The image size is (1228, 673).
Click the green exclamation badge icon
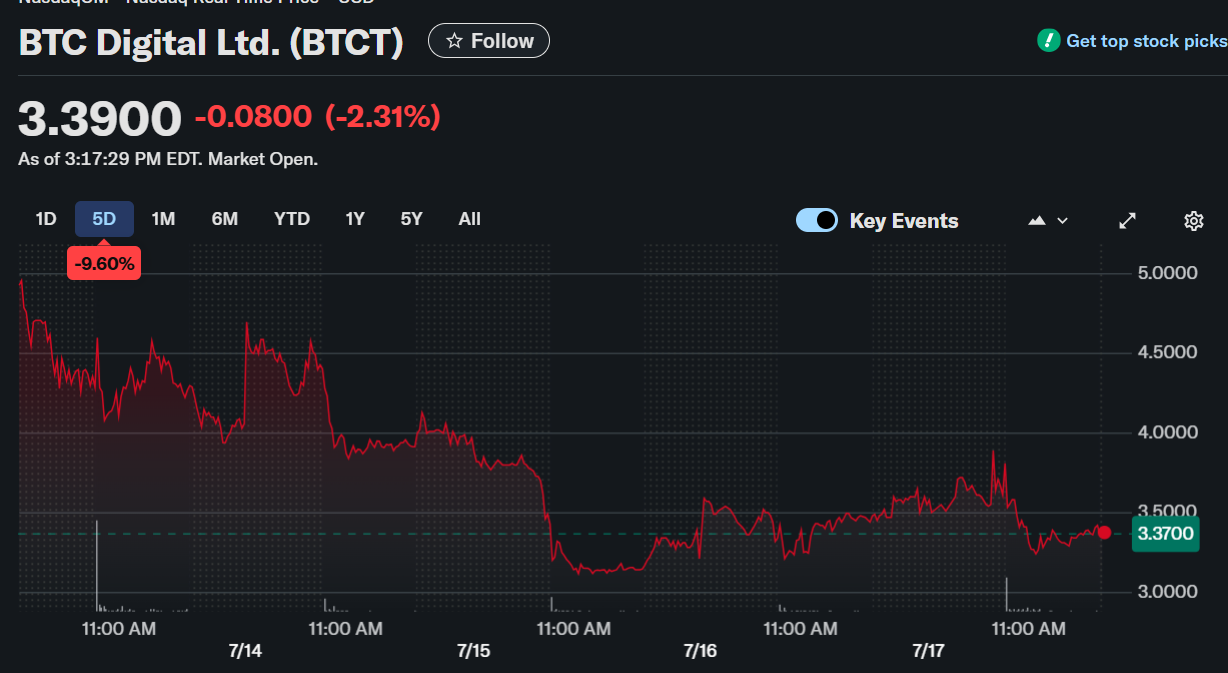coord(1048,41)
